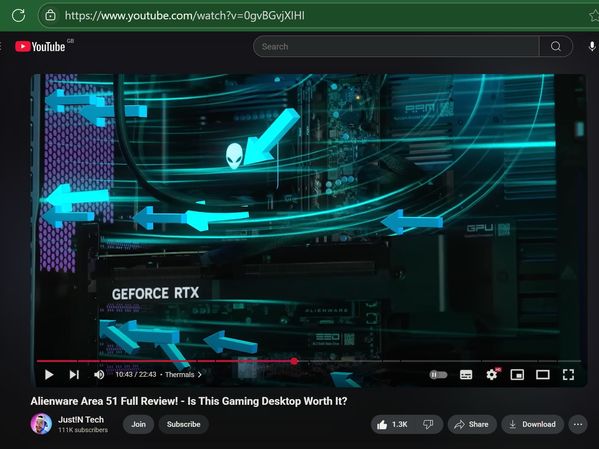
Task: Enter full screen mode
Action: pos(568,374)
